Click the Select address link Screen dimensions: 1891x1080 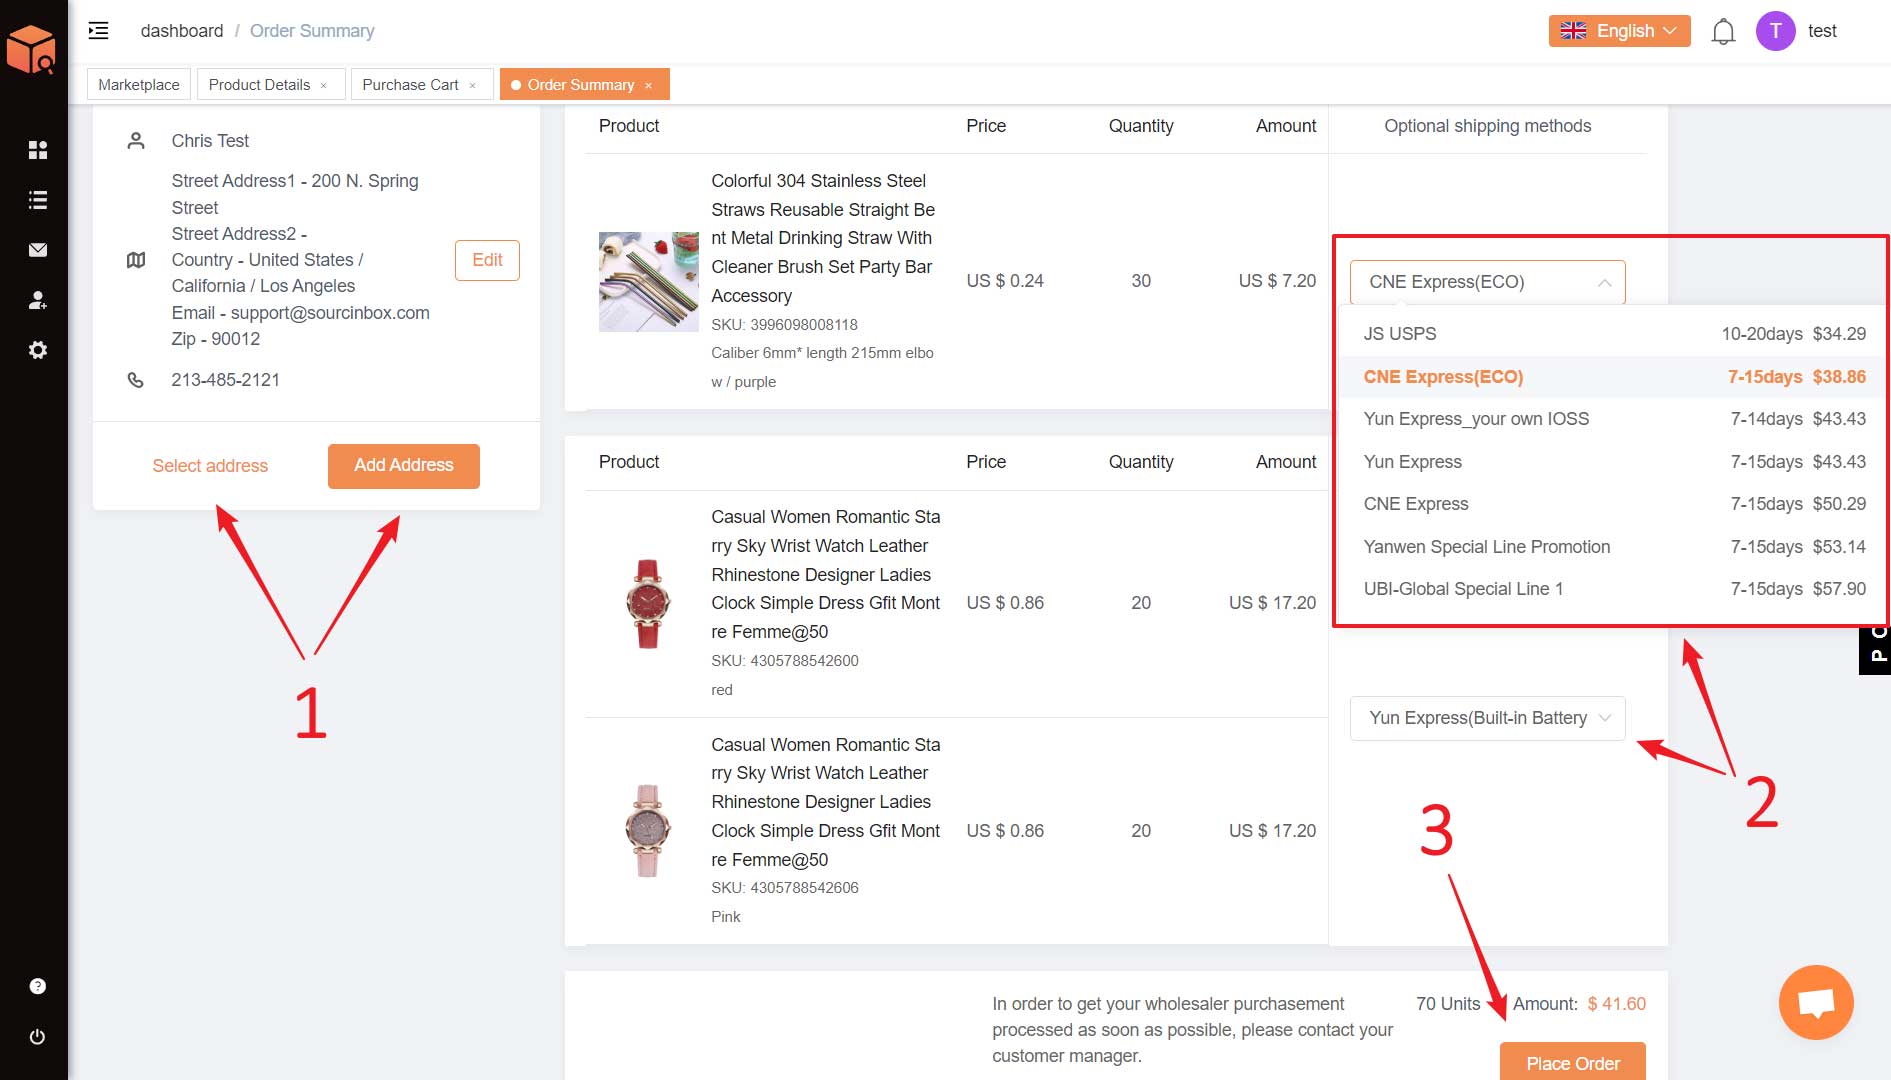pyautogui.click(x=210, y=466)
